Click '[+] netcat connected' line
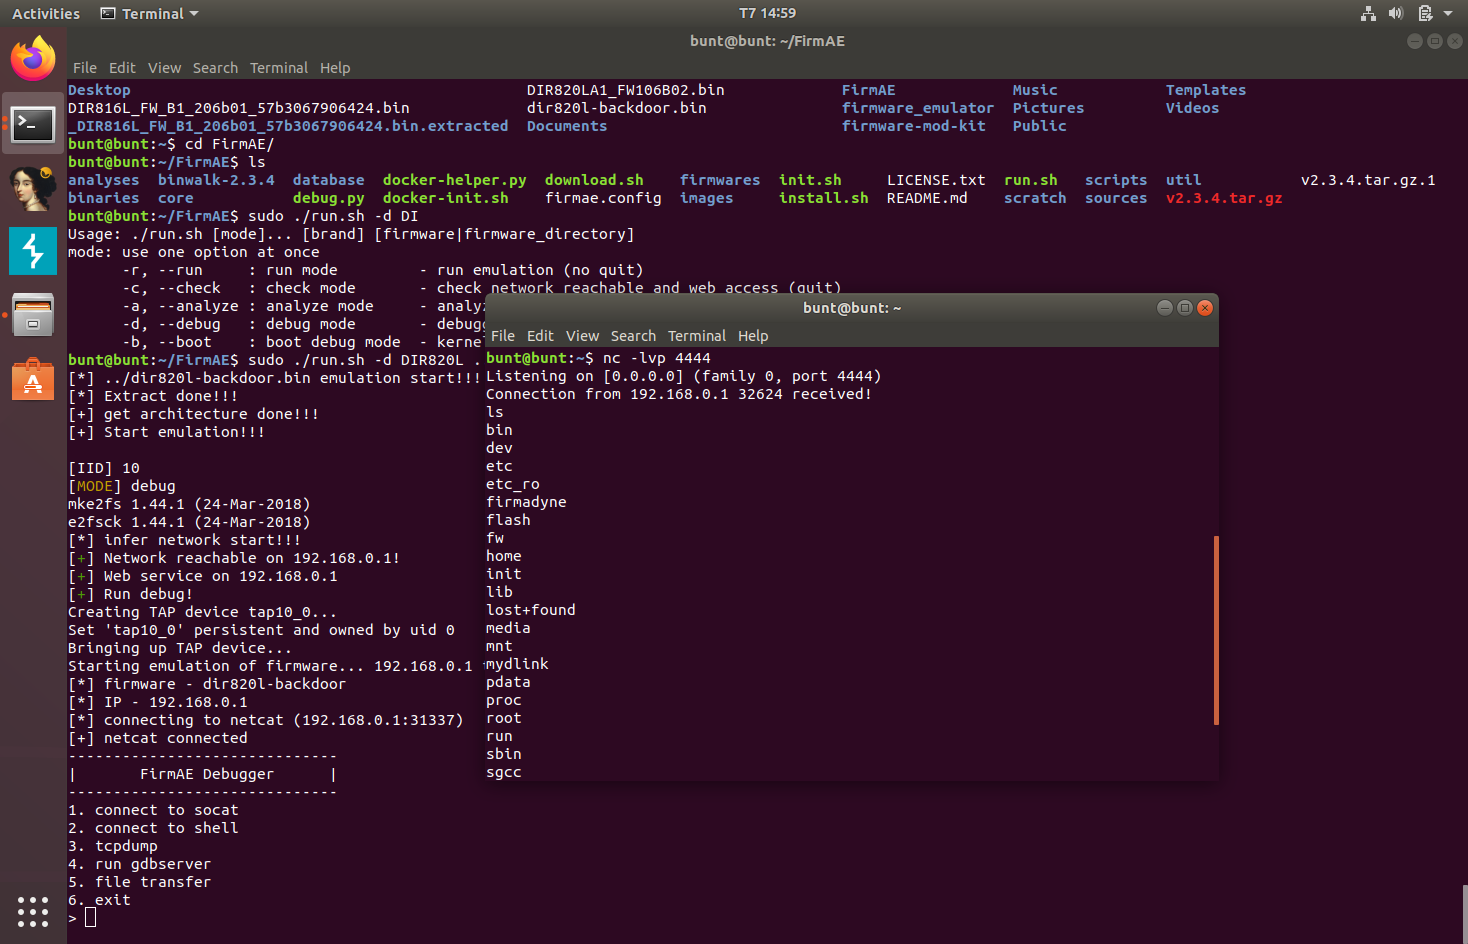This screenshot has height=944, width=1468. pos(157,738)
